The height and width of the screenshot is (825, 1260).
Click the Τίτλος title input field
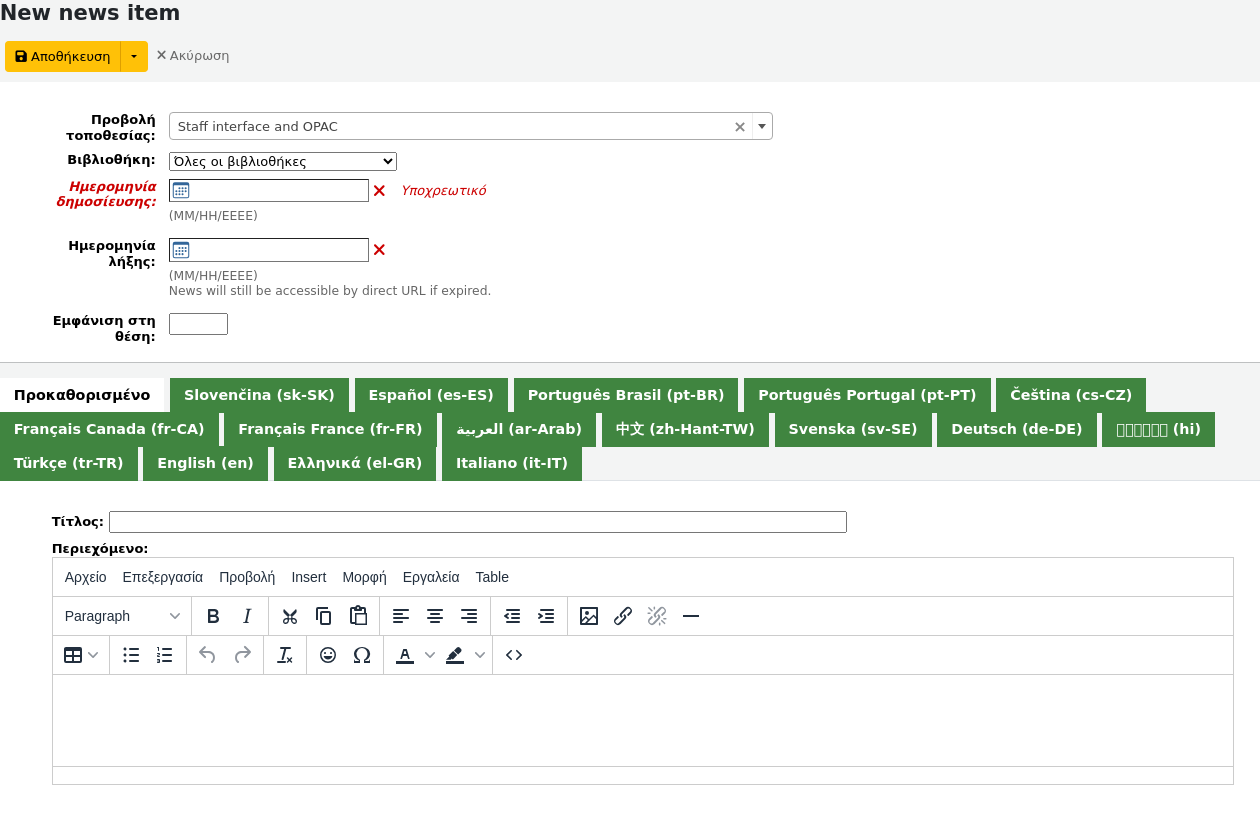[x=477, y=522]
